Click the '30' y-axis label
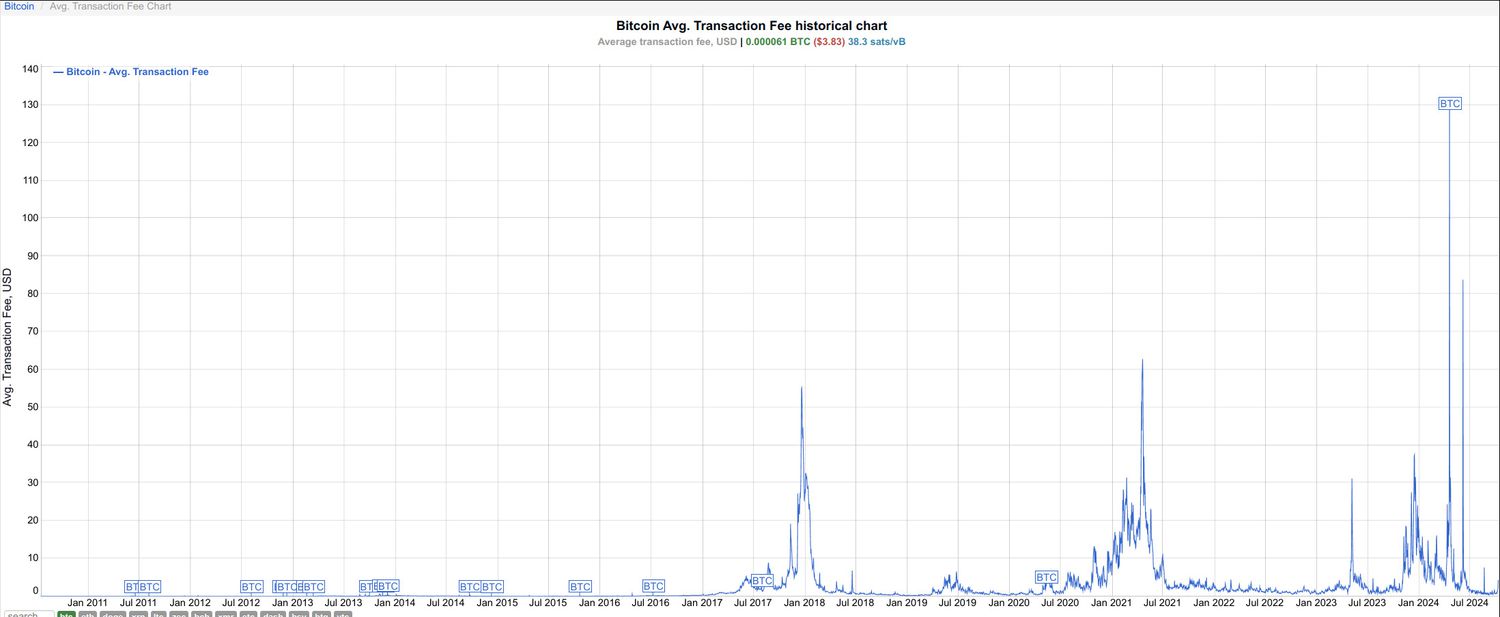 (x=32, y=482)
